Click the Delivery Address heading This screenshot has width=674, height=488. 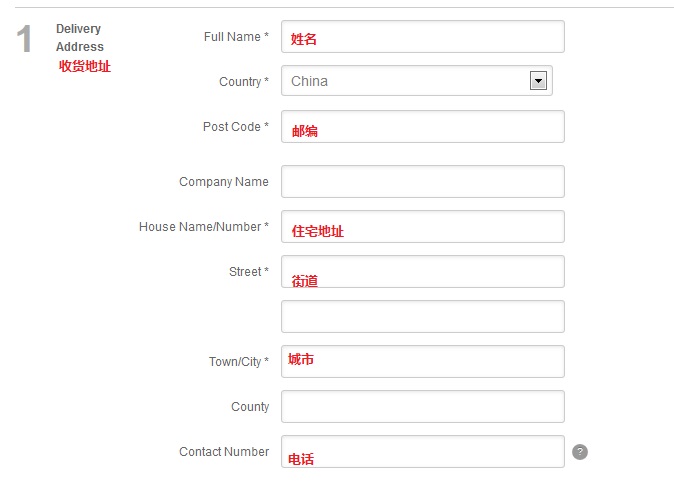(80, 37)
